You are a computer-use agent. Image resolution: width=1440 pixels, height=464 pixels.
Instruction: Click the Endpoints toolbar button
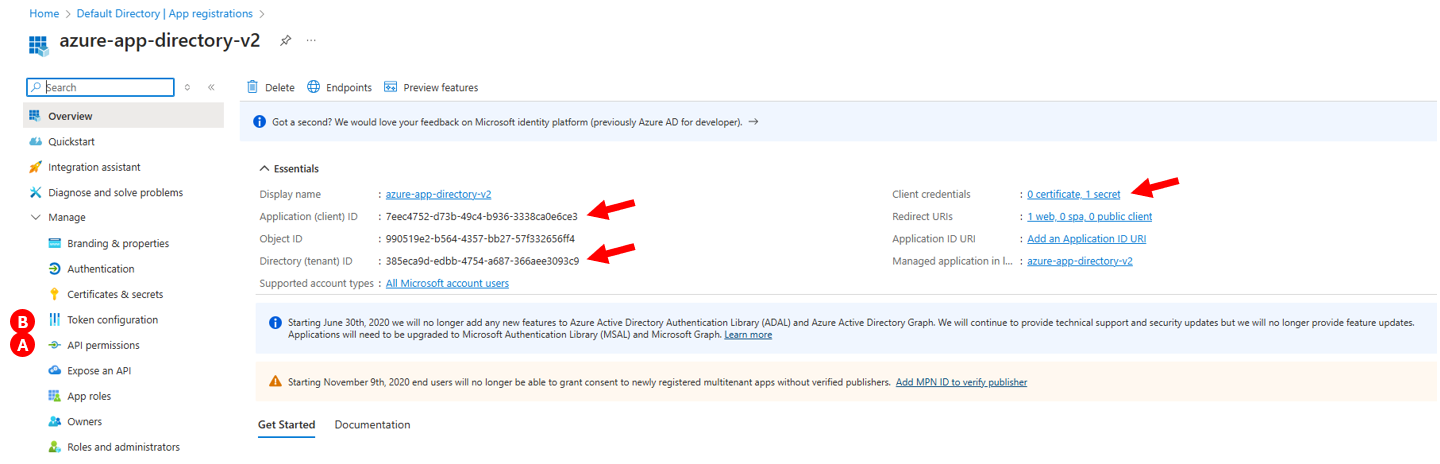point(339,87)
